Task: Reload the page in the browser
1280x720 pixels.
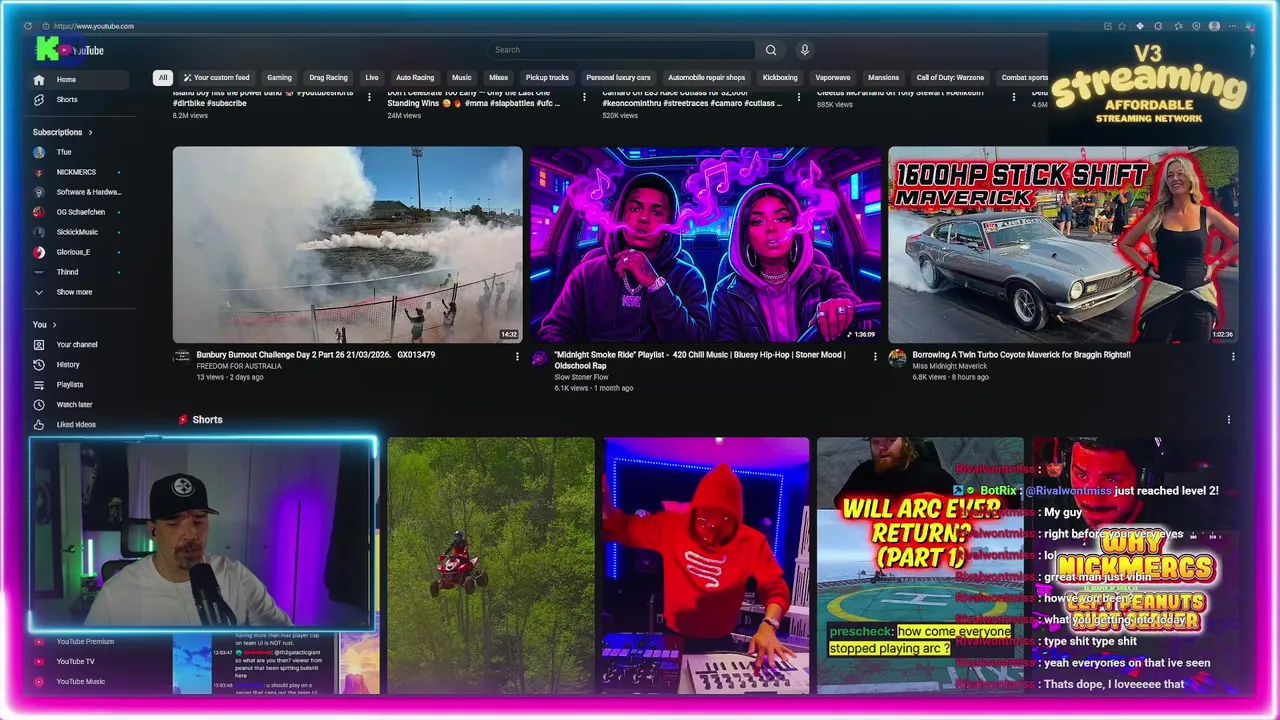Action: pyautogui.click(x=27, y=26)
